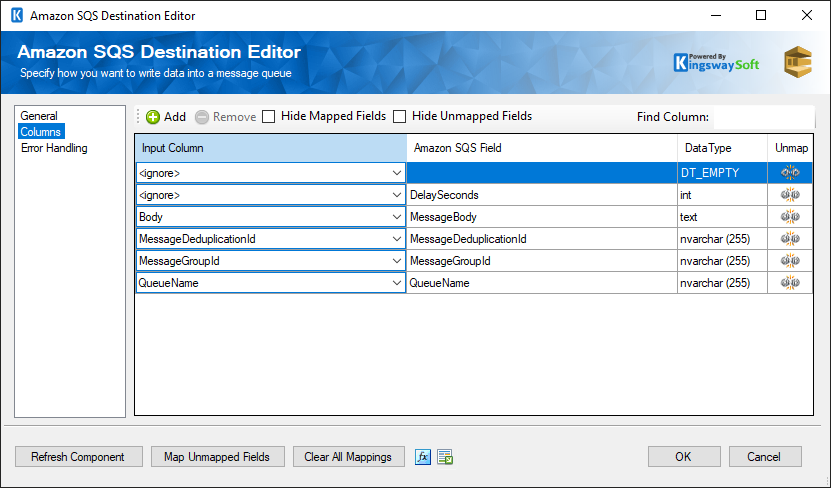Image resolution: width=831 pixels, height=488 pixels.
Task: Open the expression editor fx icon
Action: point(422,457)
